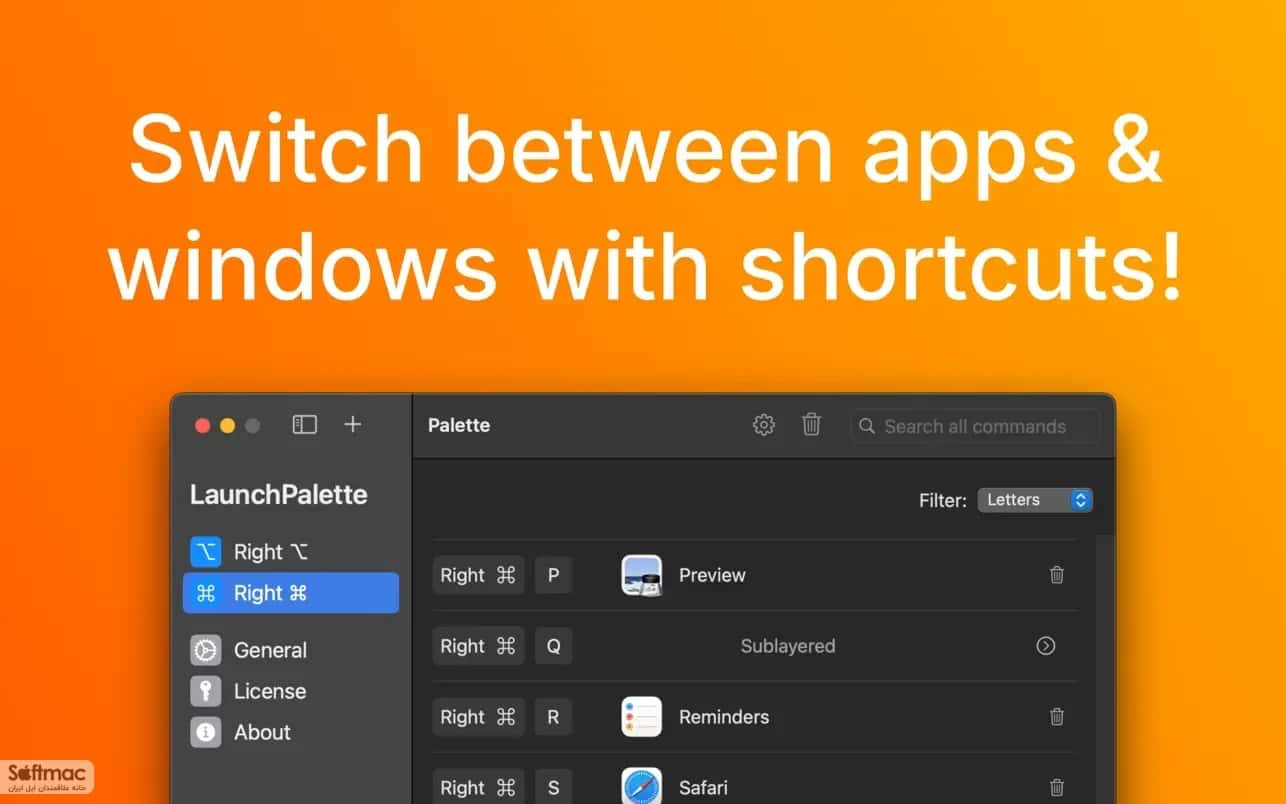Open the Letters filter dropdown
1286x804 pixels.
[x=1035, y=500]
